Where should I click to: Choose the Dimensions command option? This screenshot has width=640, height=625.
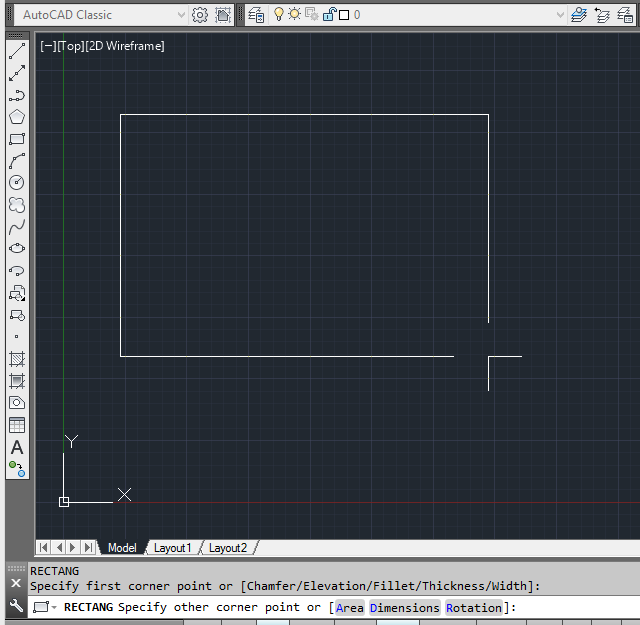(x=404, y=608)
